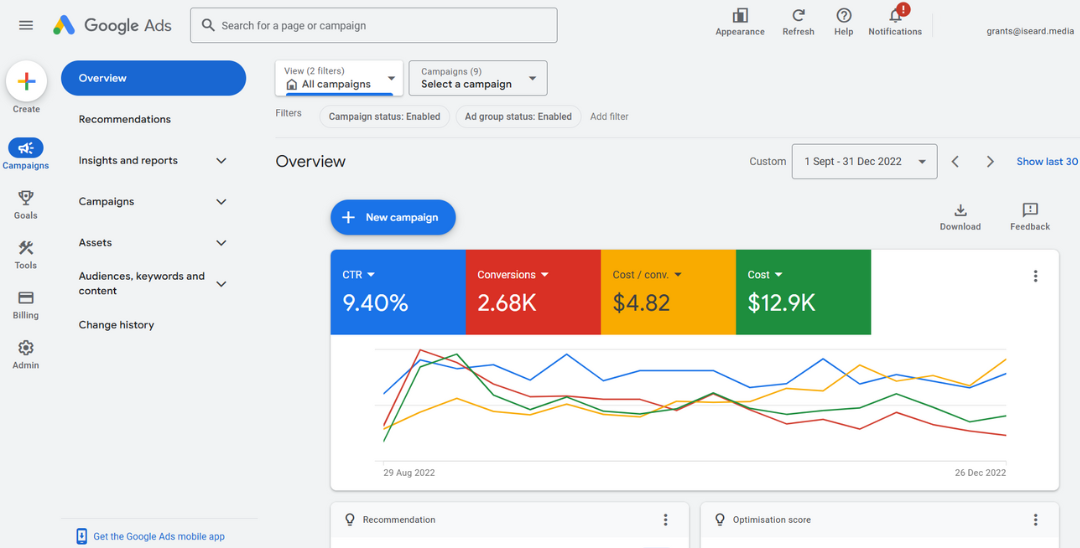Expand Insights and reports section
Viewport: 1080px width, 548px height.
221,161
